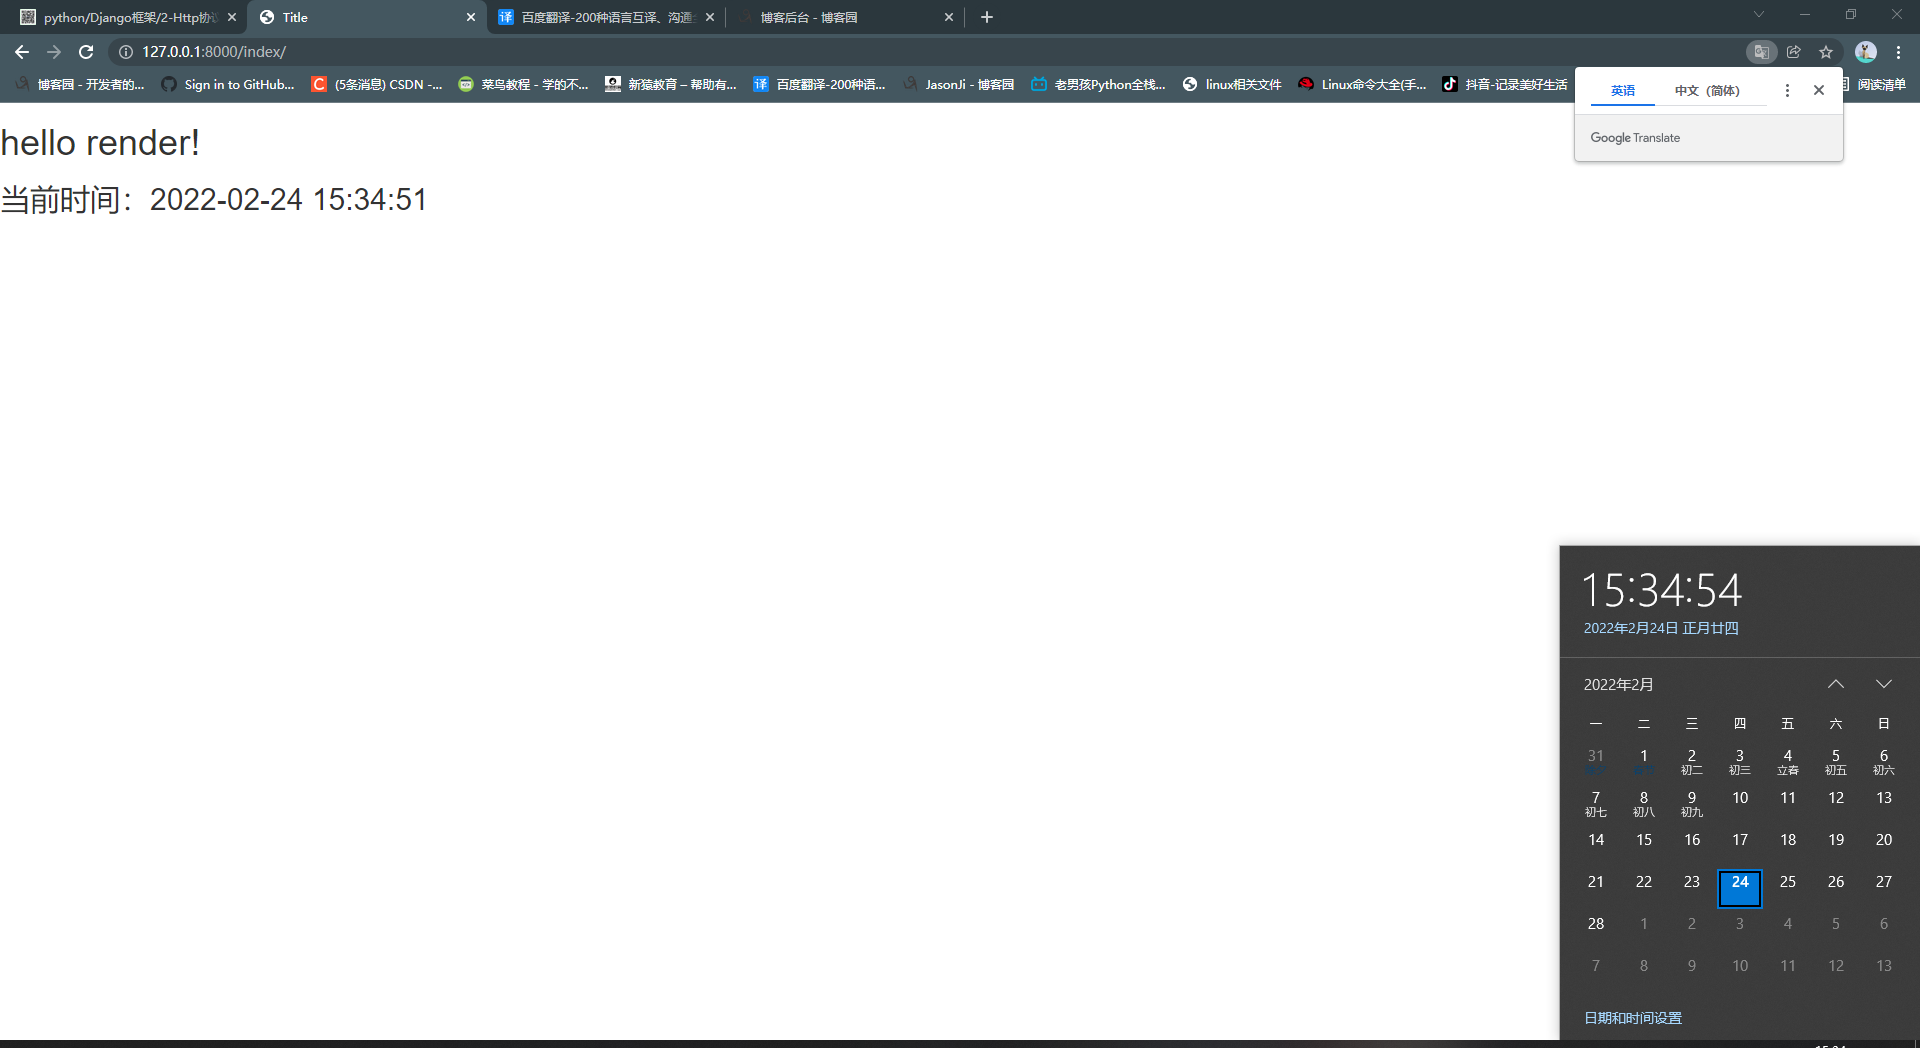
Task: Click the Google Translate label in popup
Action: (1635, 138)
